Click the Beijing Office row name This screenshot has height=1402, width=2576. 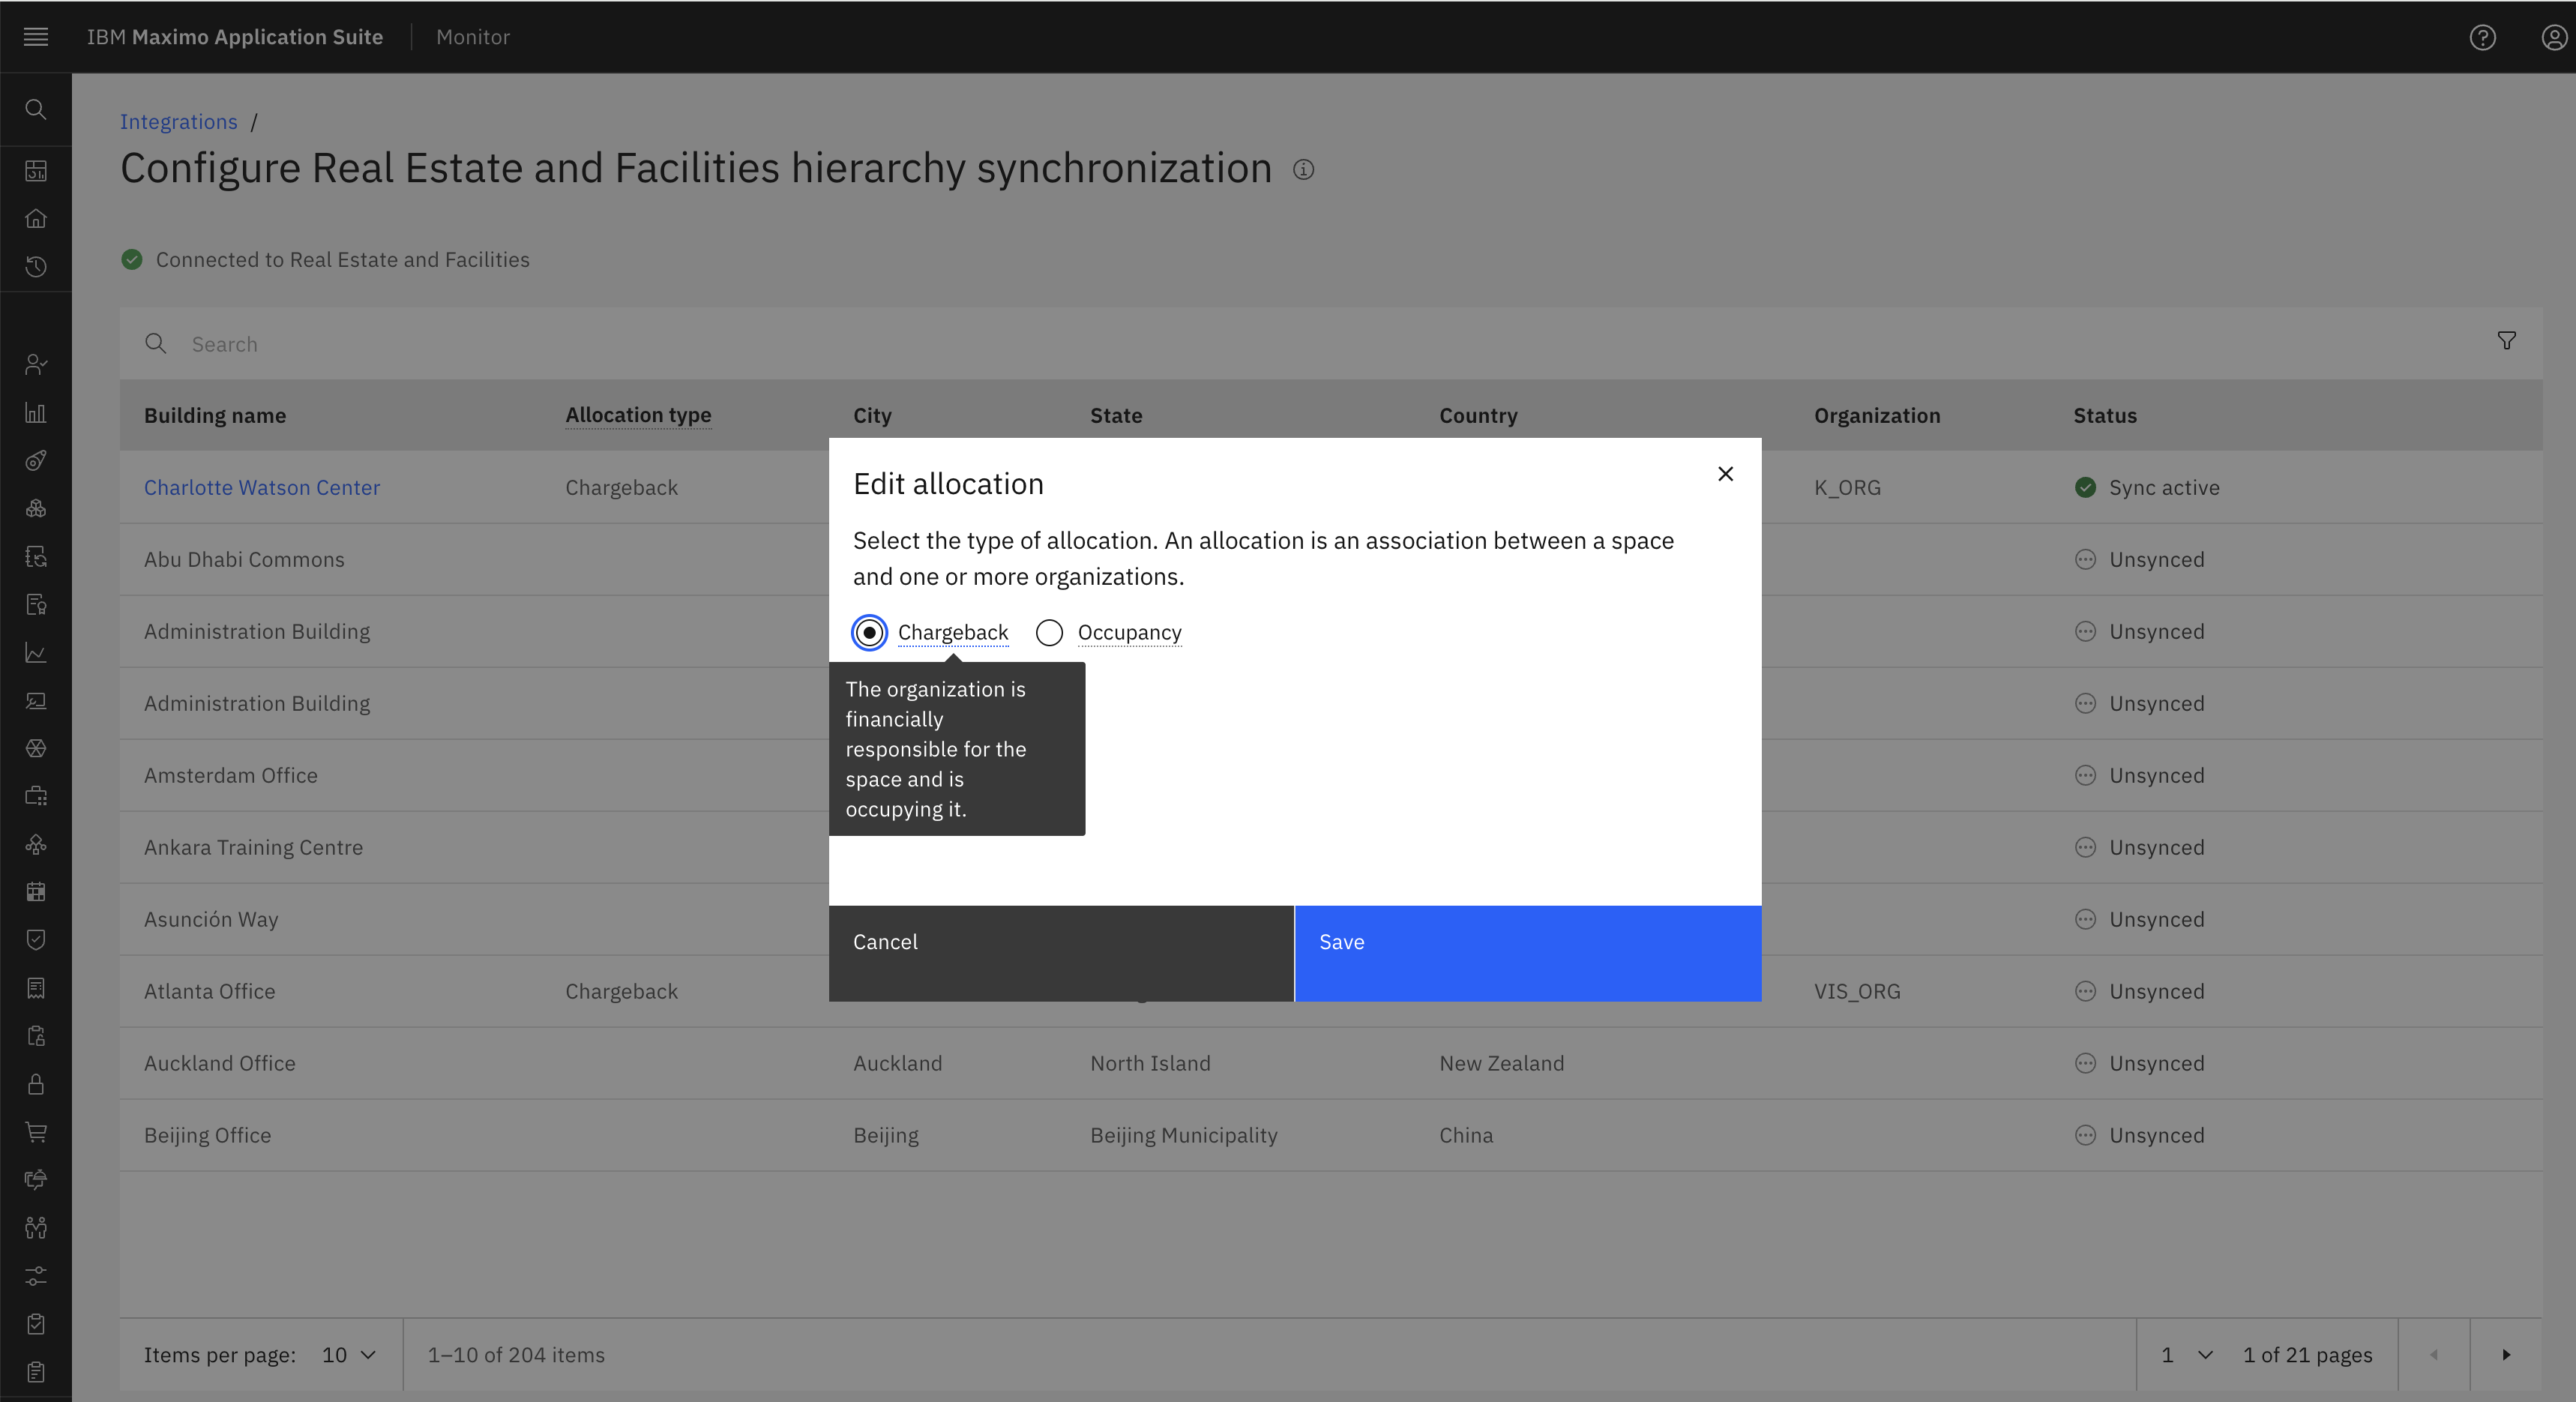click(x=208, y=1136)
